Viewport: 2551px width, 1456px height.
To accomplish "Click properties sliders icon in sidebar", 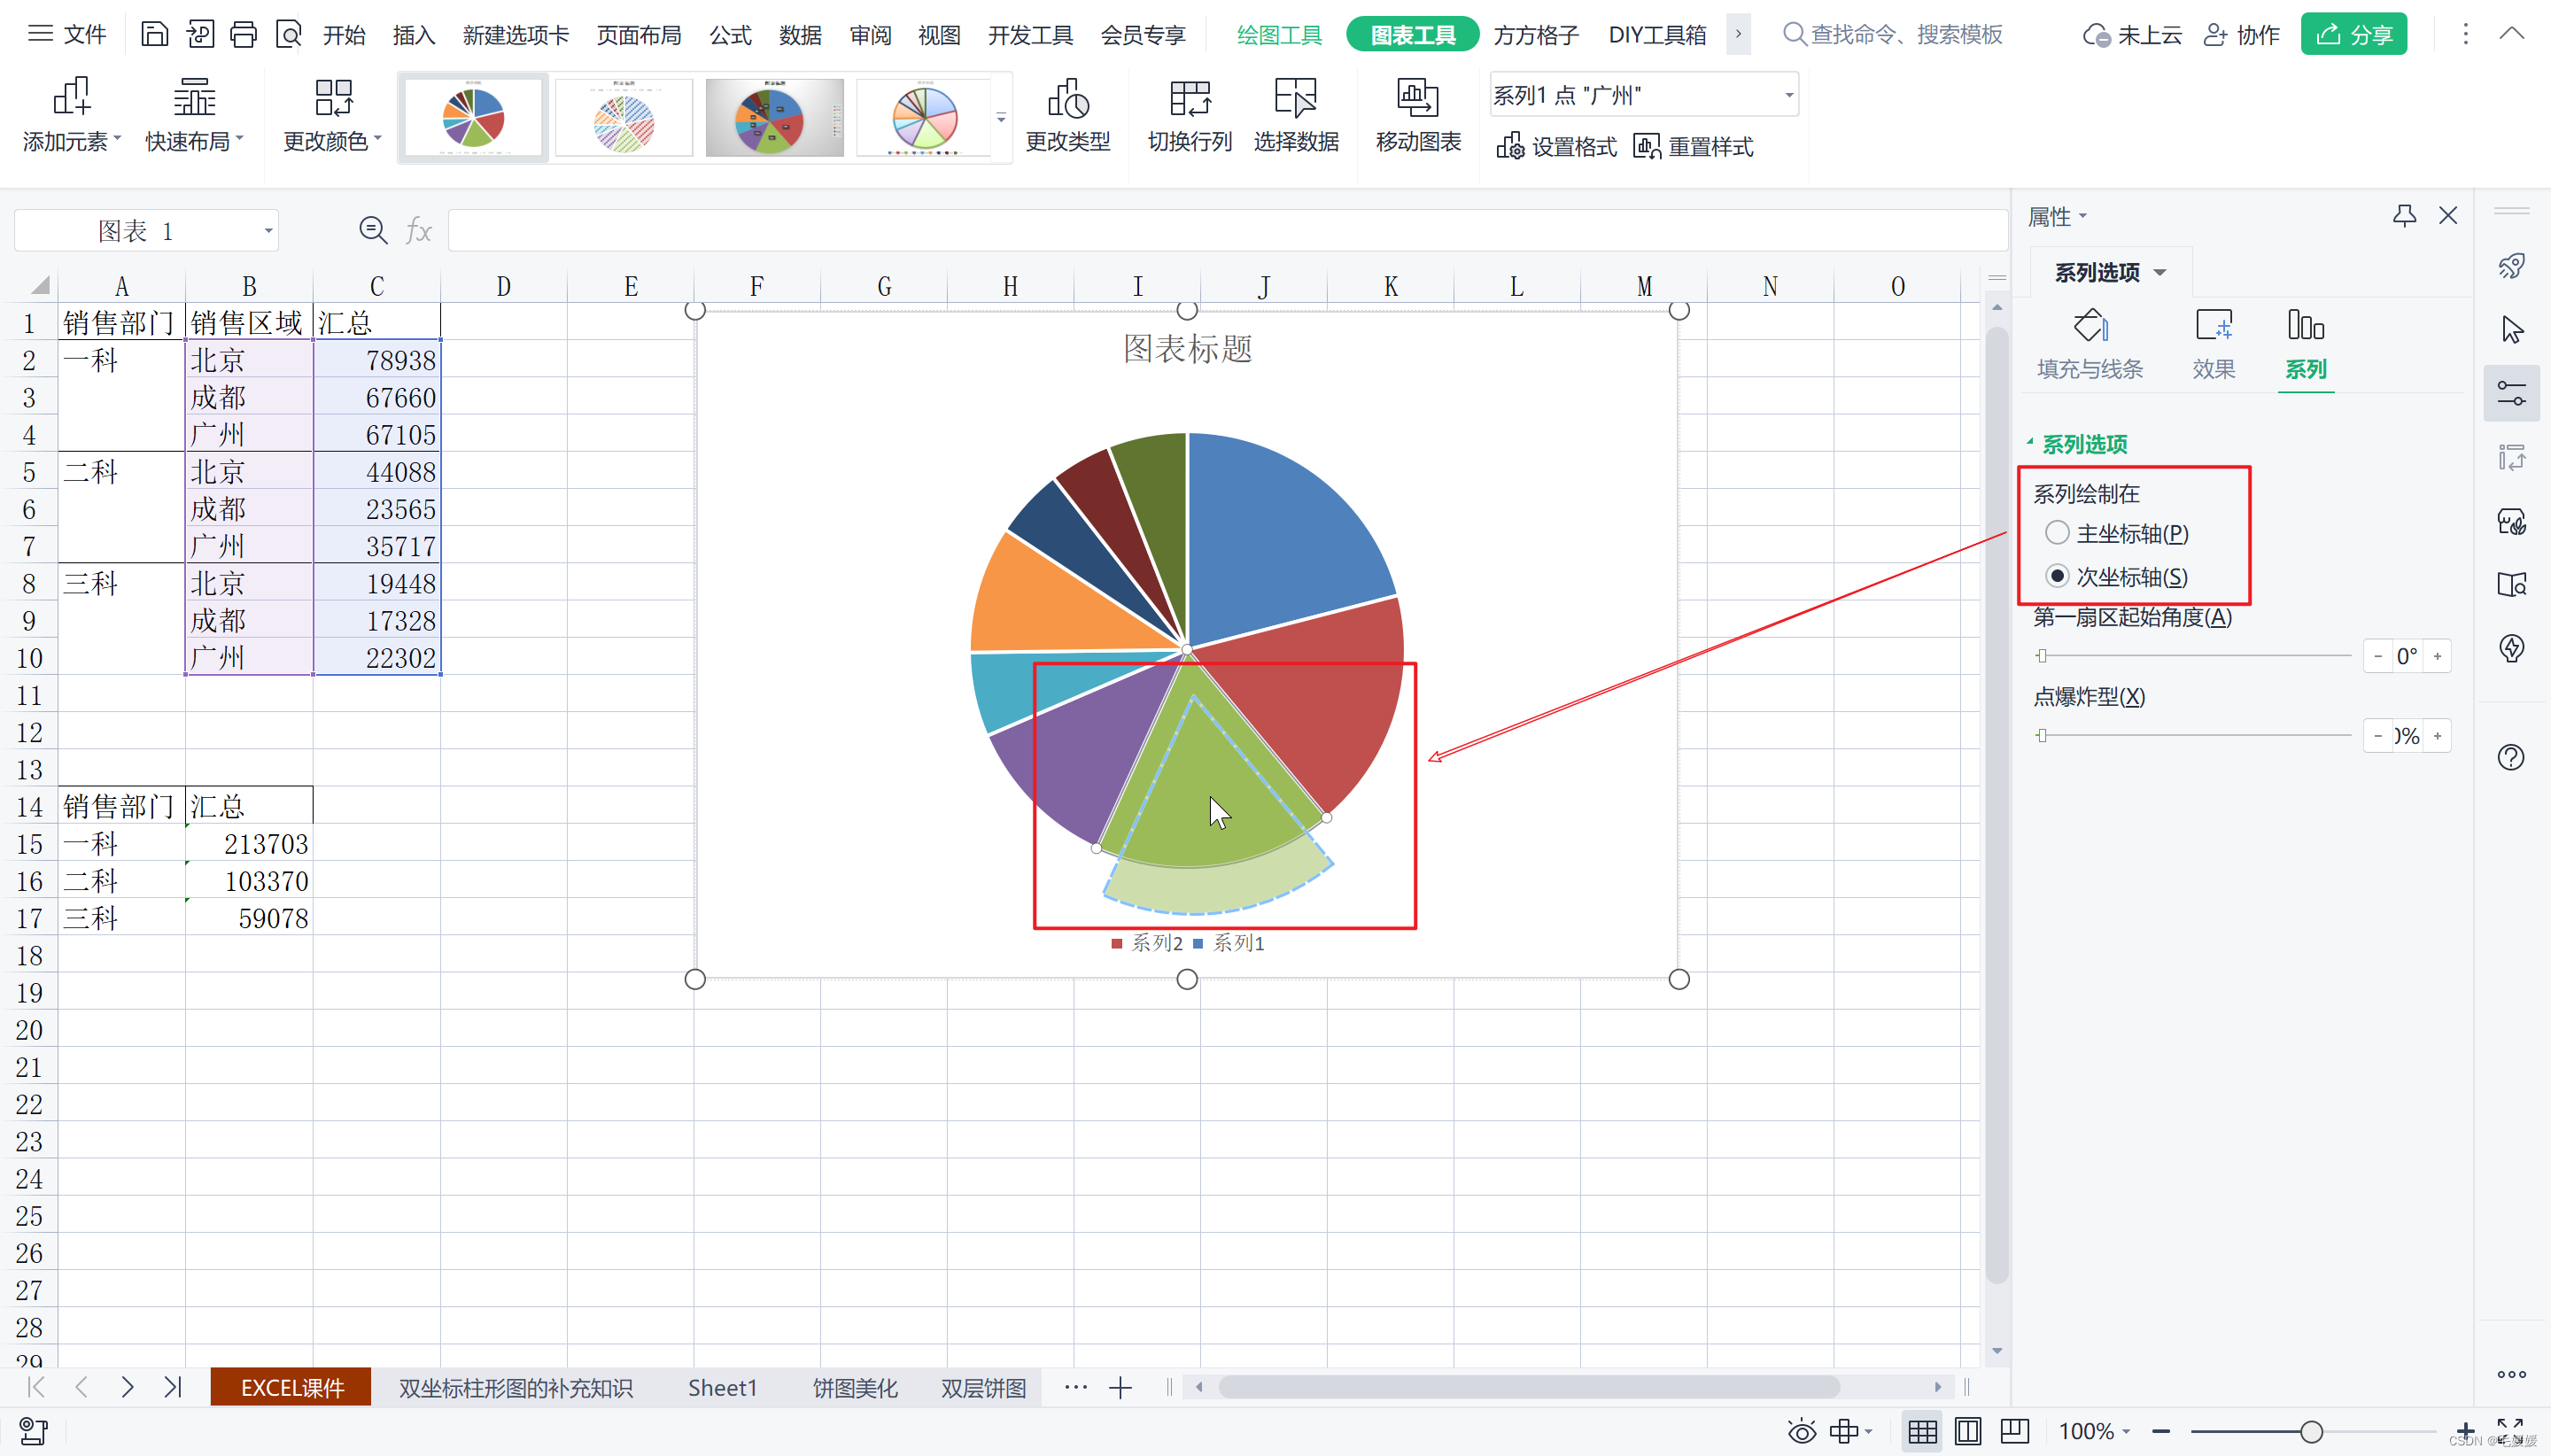I will click(x=2511, y=393).
